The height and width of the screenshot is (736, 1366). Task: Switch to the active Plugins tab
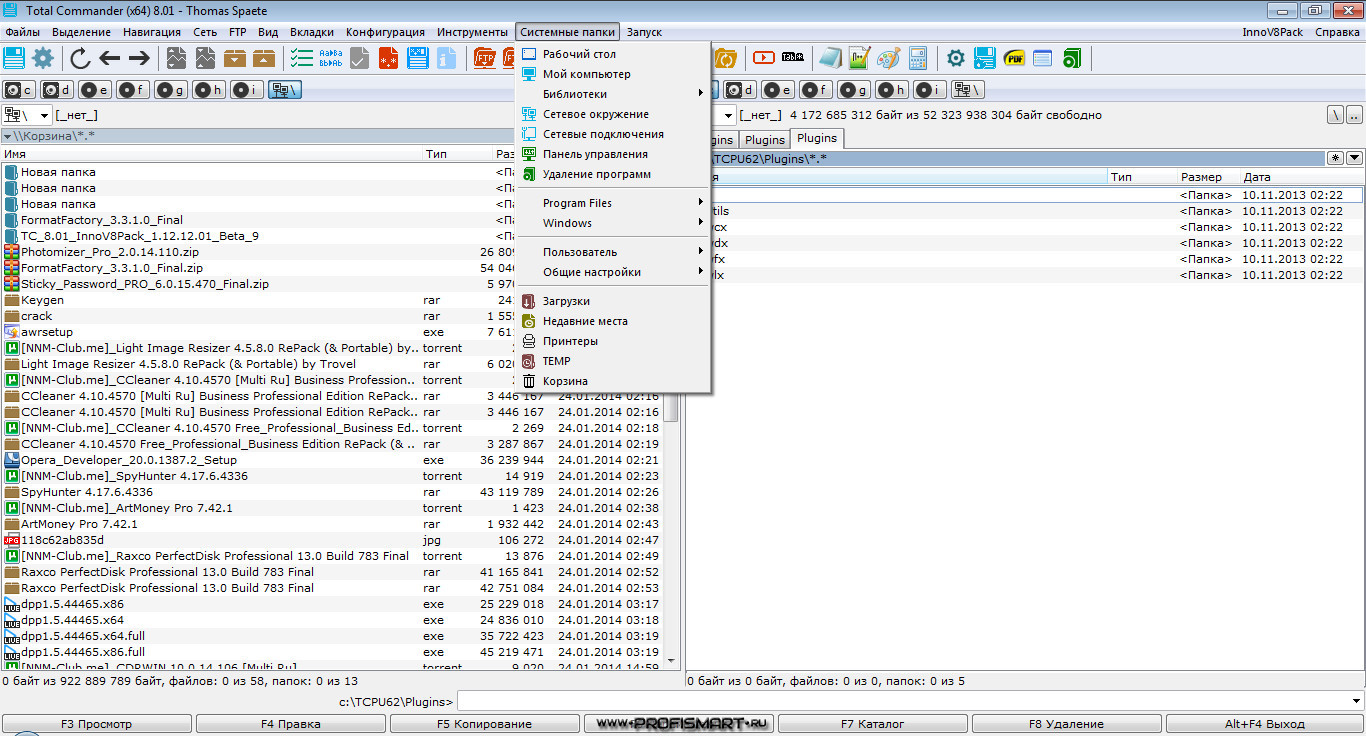tap(817, 138)
